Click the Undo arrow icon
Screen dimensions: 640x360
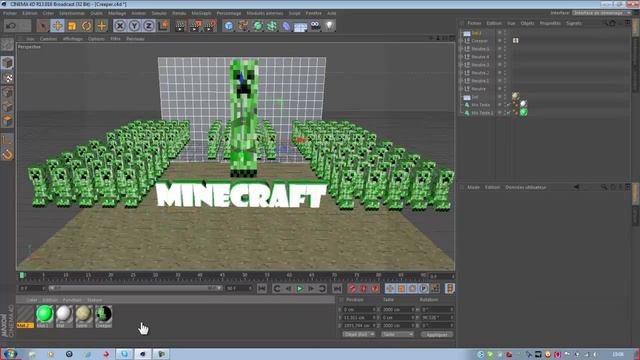(11, 26)
